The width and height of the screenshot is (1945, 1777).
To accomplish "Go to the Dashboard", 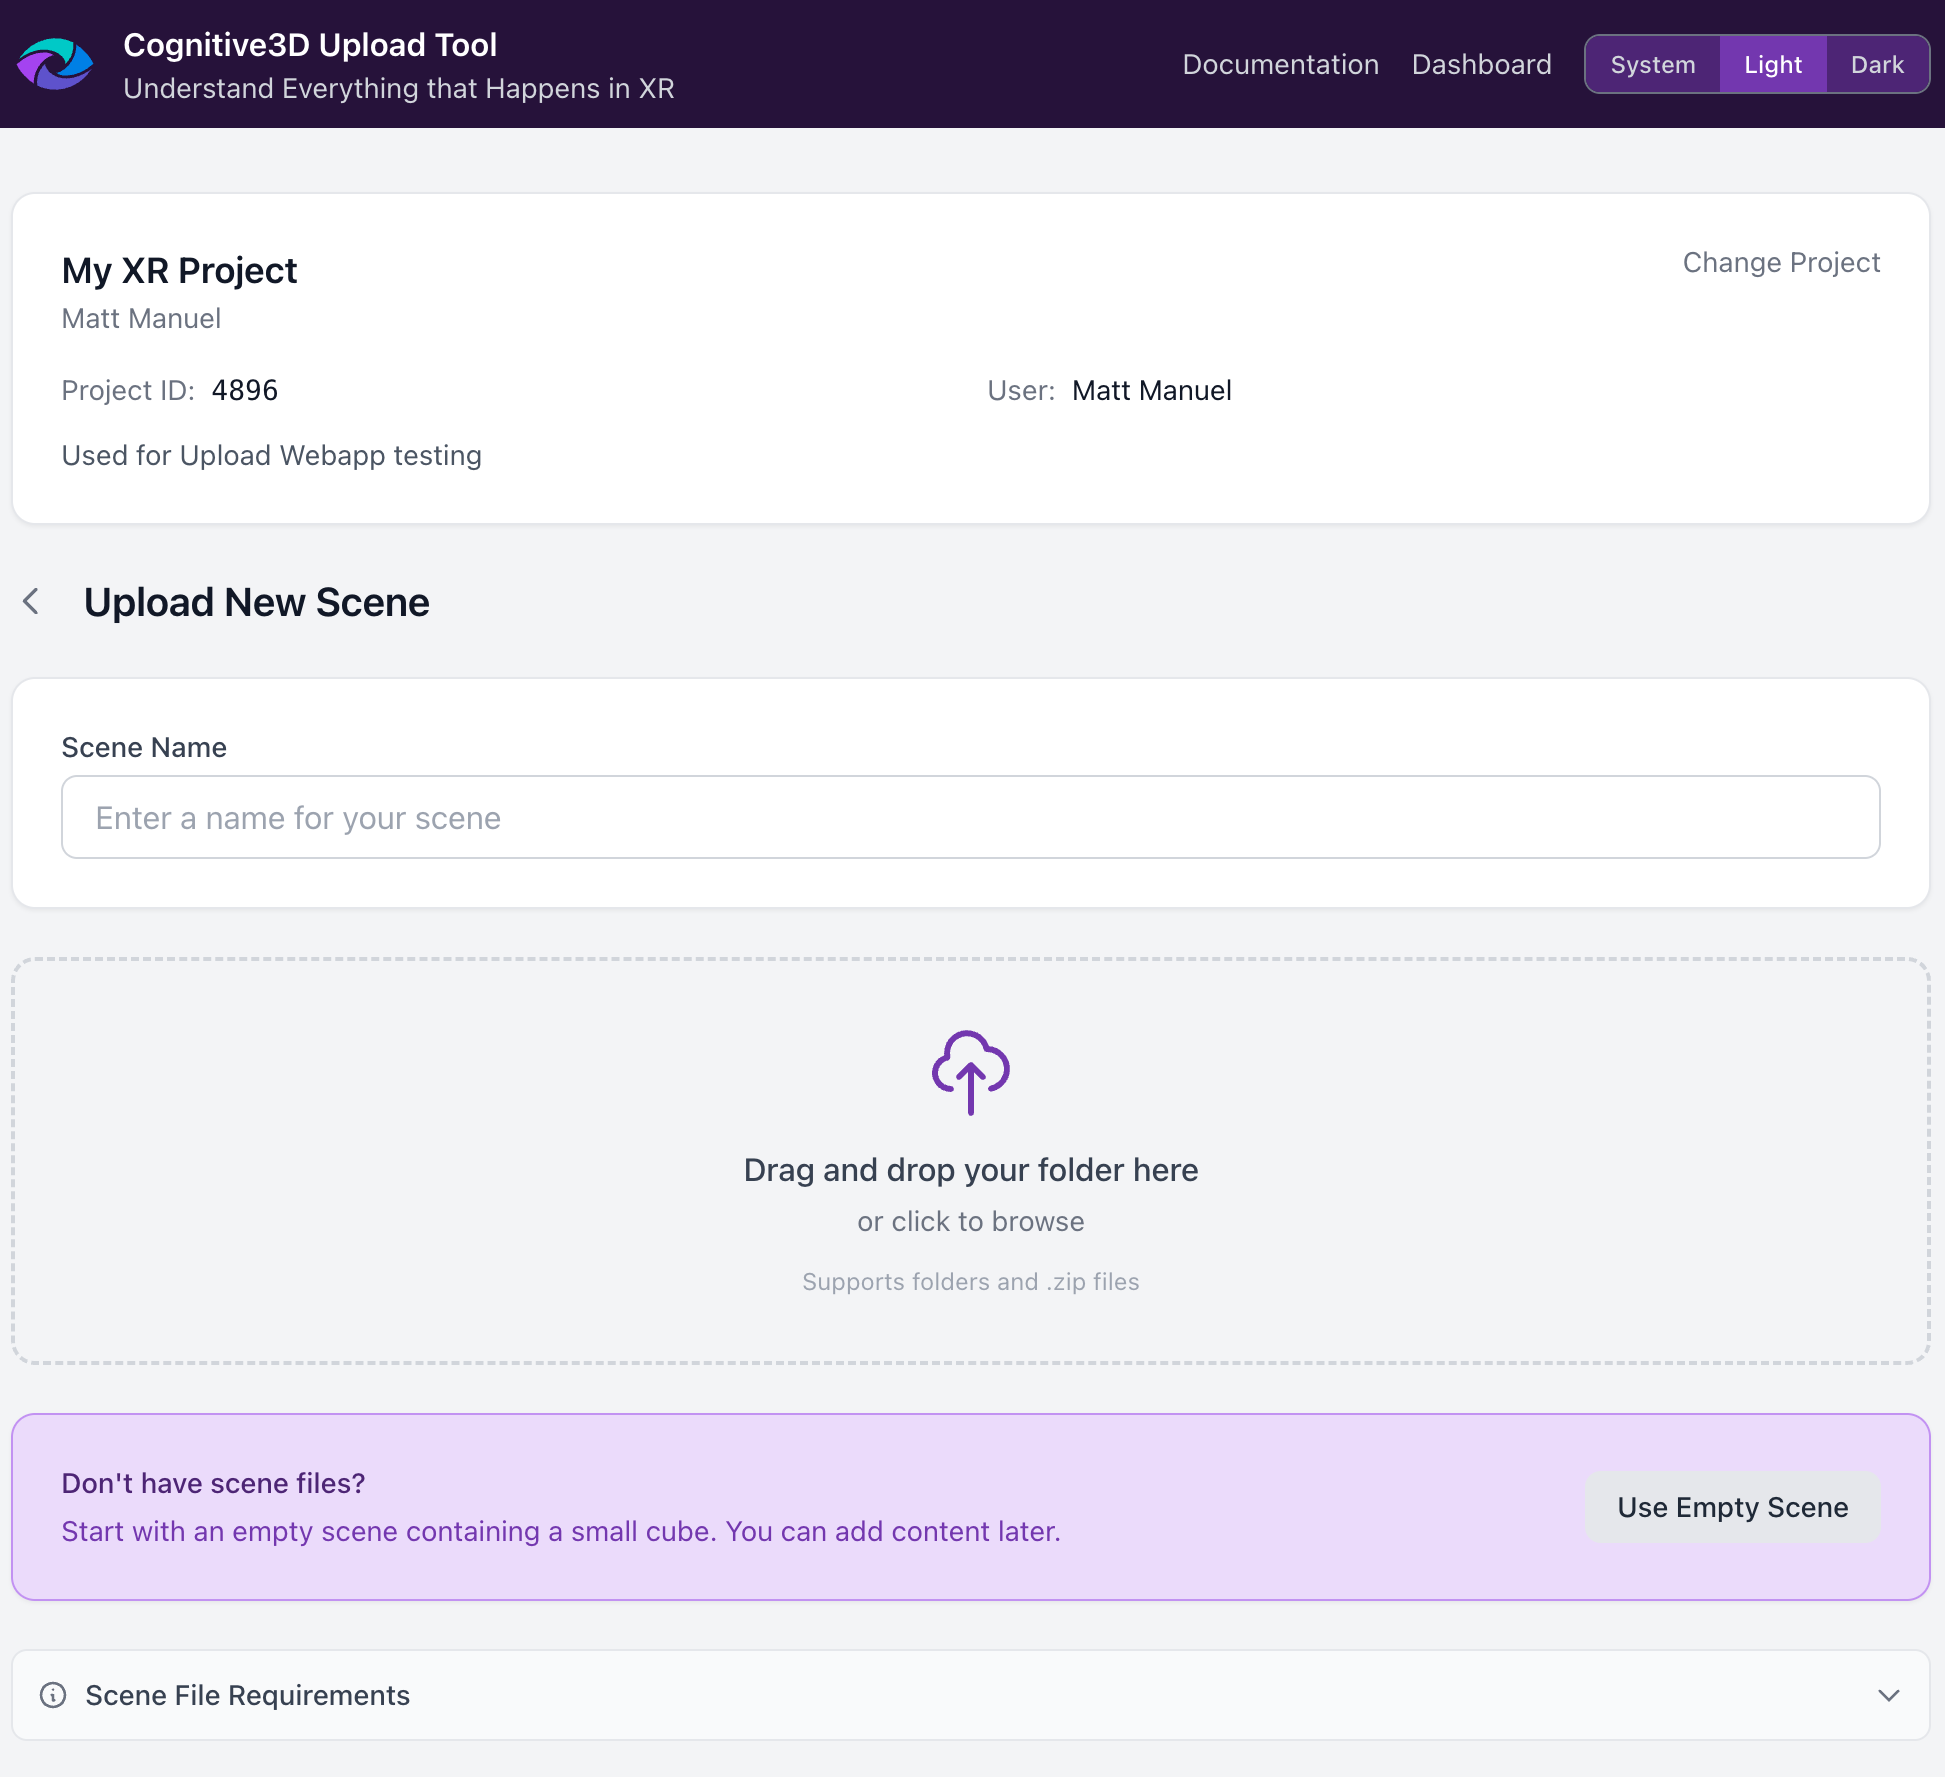I will [1481, 64].
